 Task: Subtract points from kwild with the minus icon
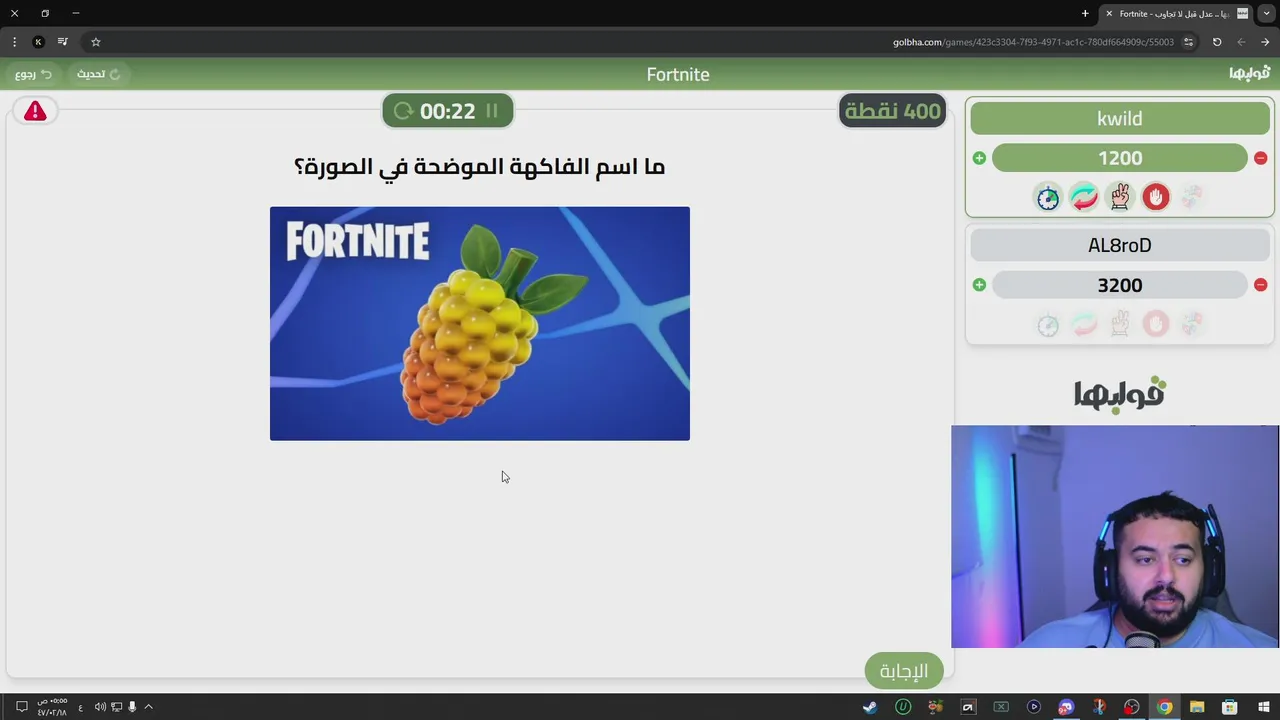pyautogui.click(x=1260, y=158)
